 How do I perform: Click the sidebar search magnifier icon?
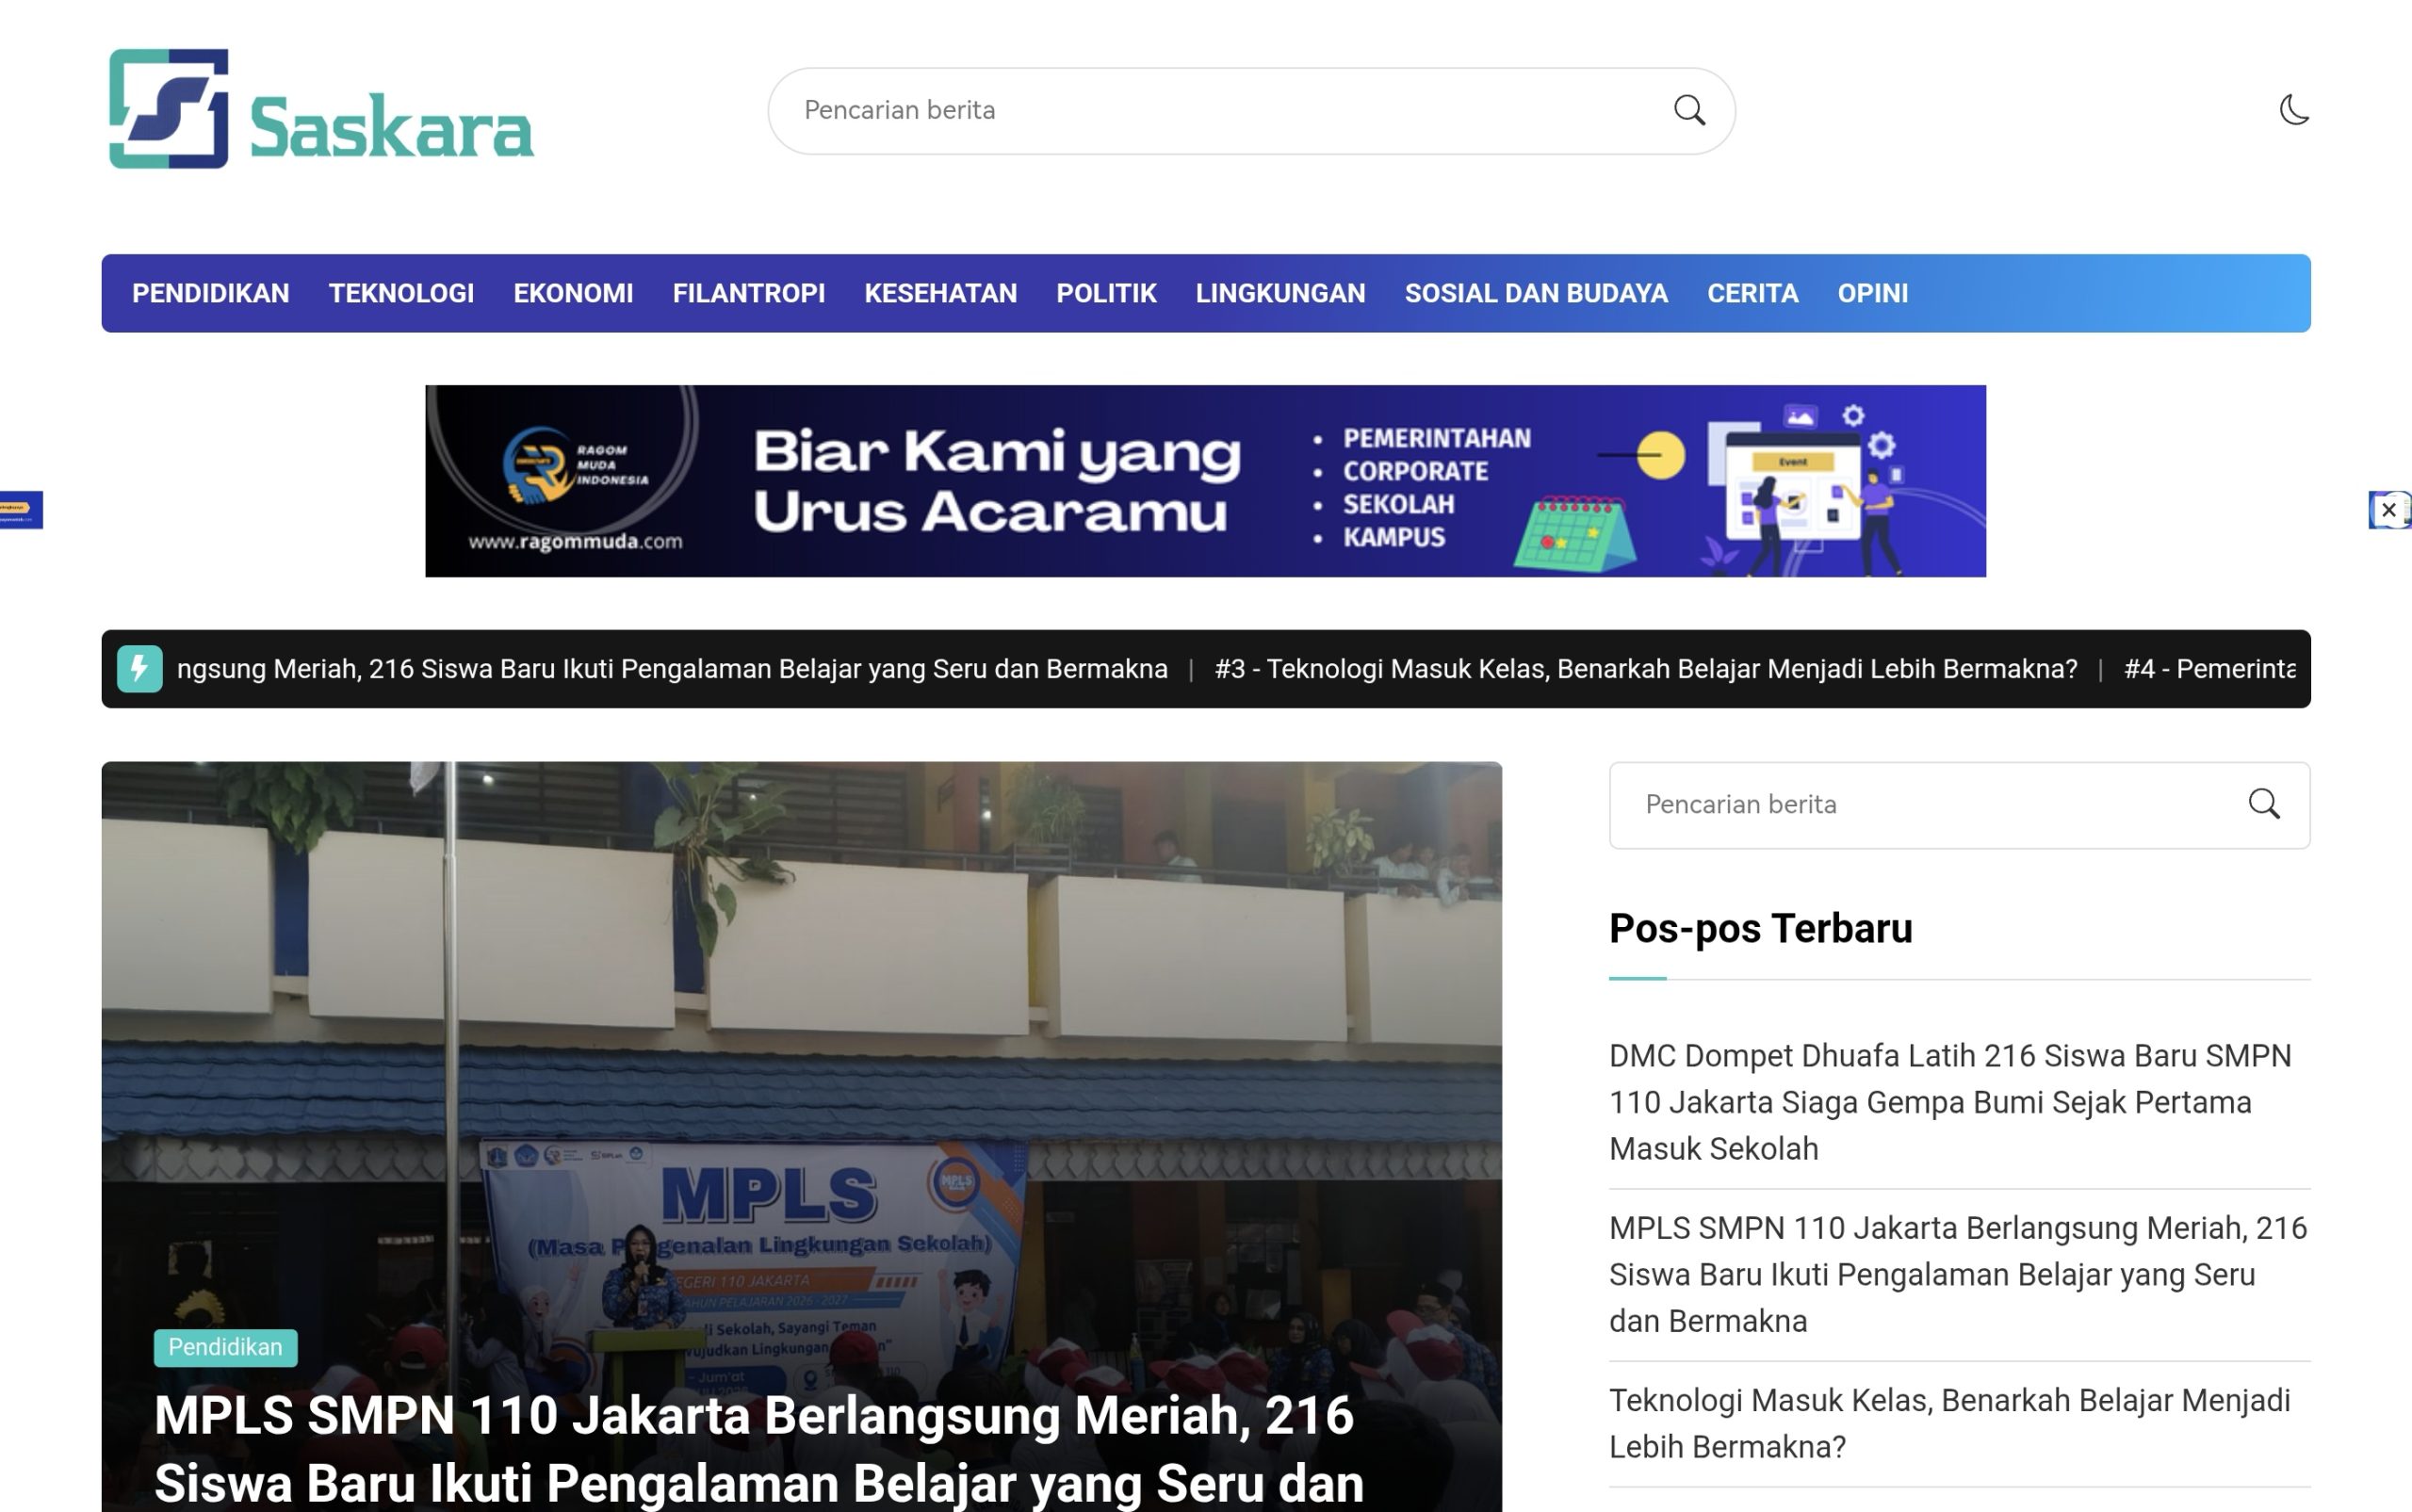tap(2264, 804)
